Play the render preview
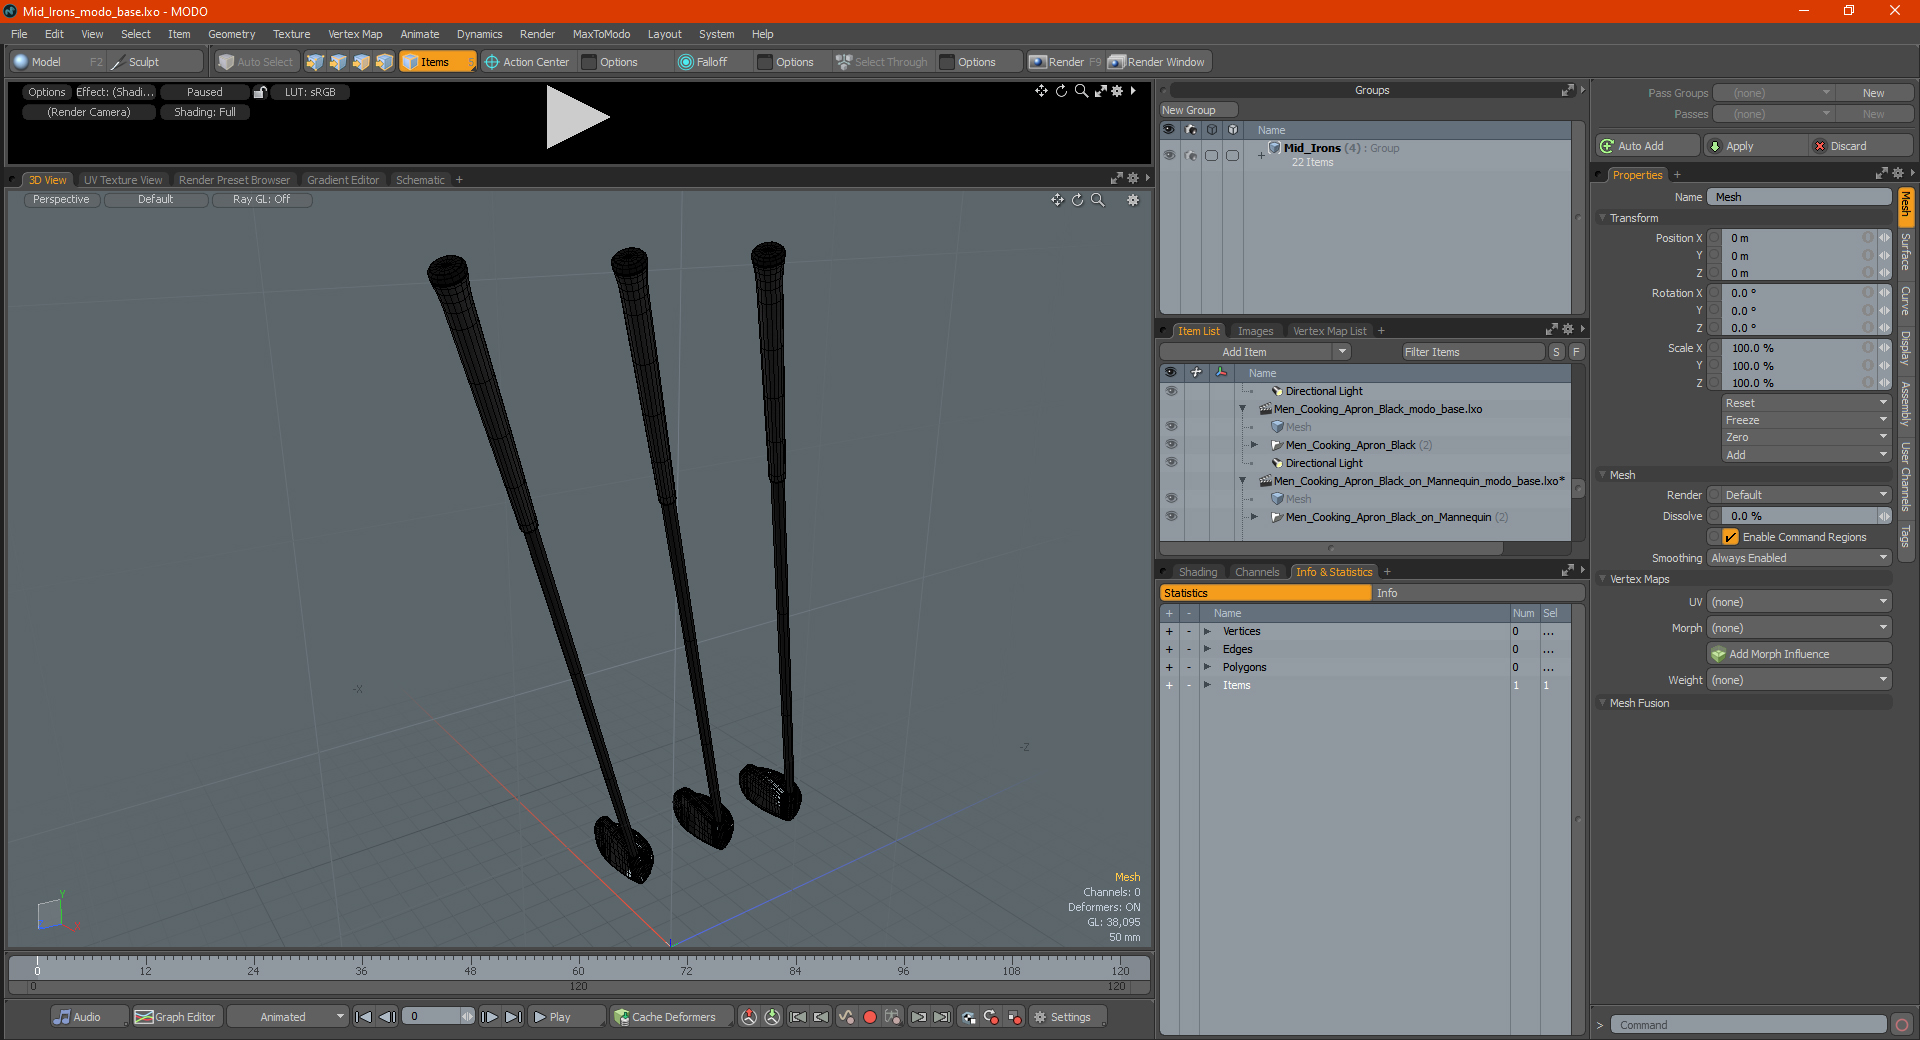This screenshot has height=1040, width=1920. pos(577,118)
